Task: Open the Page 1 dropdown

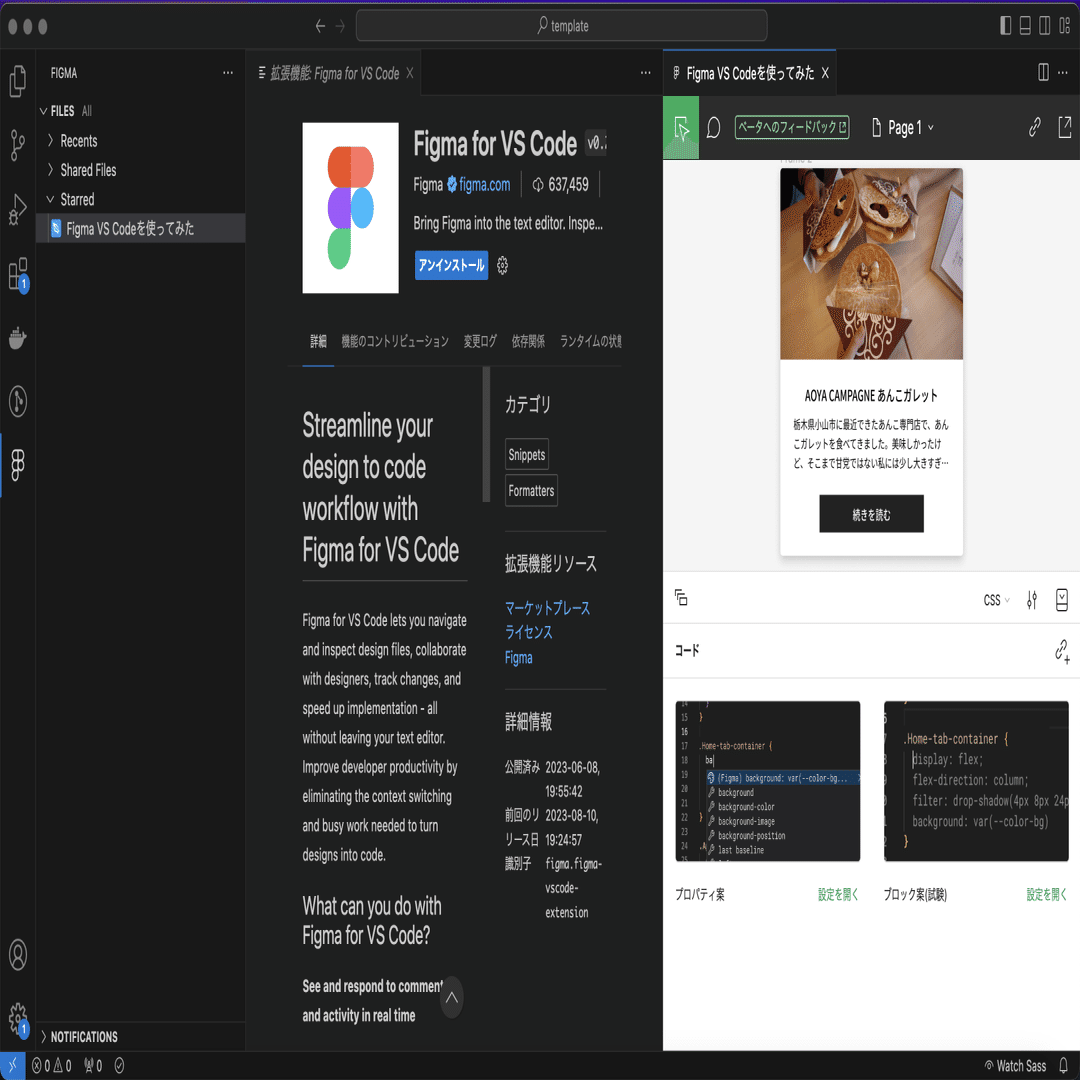Action: tap(902, 127)
